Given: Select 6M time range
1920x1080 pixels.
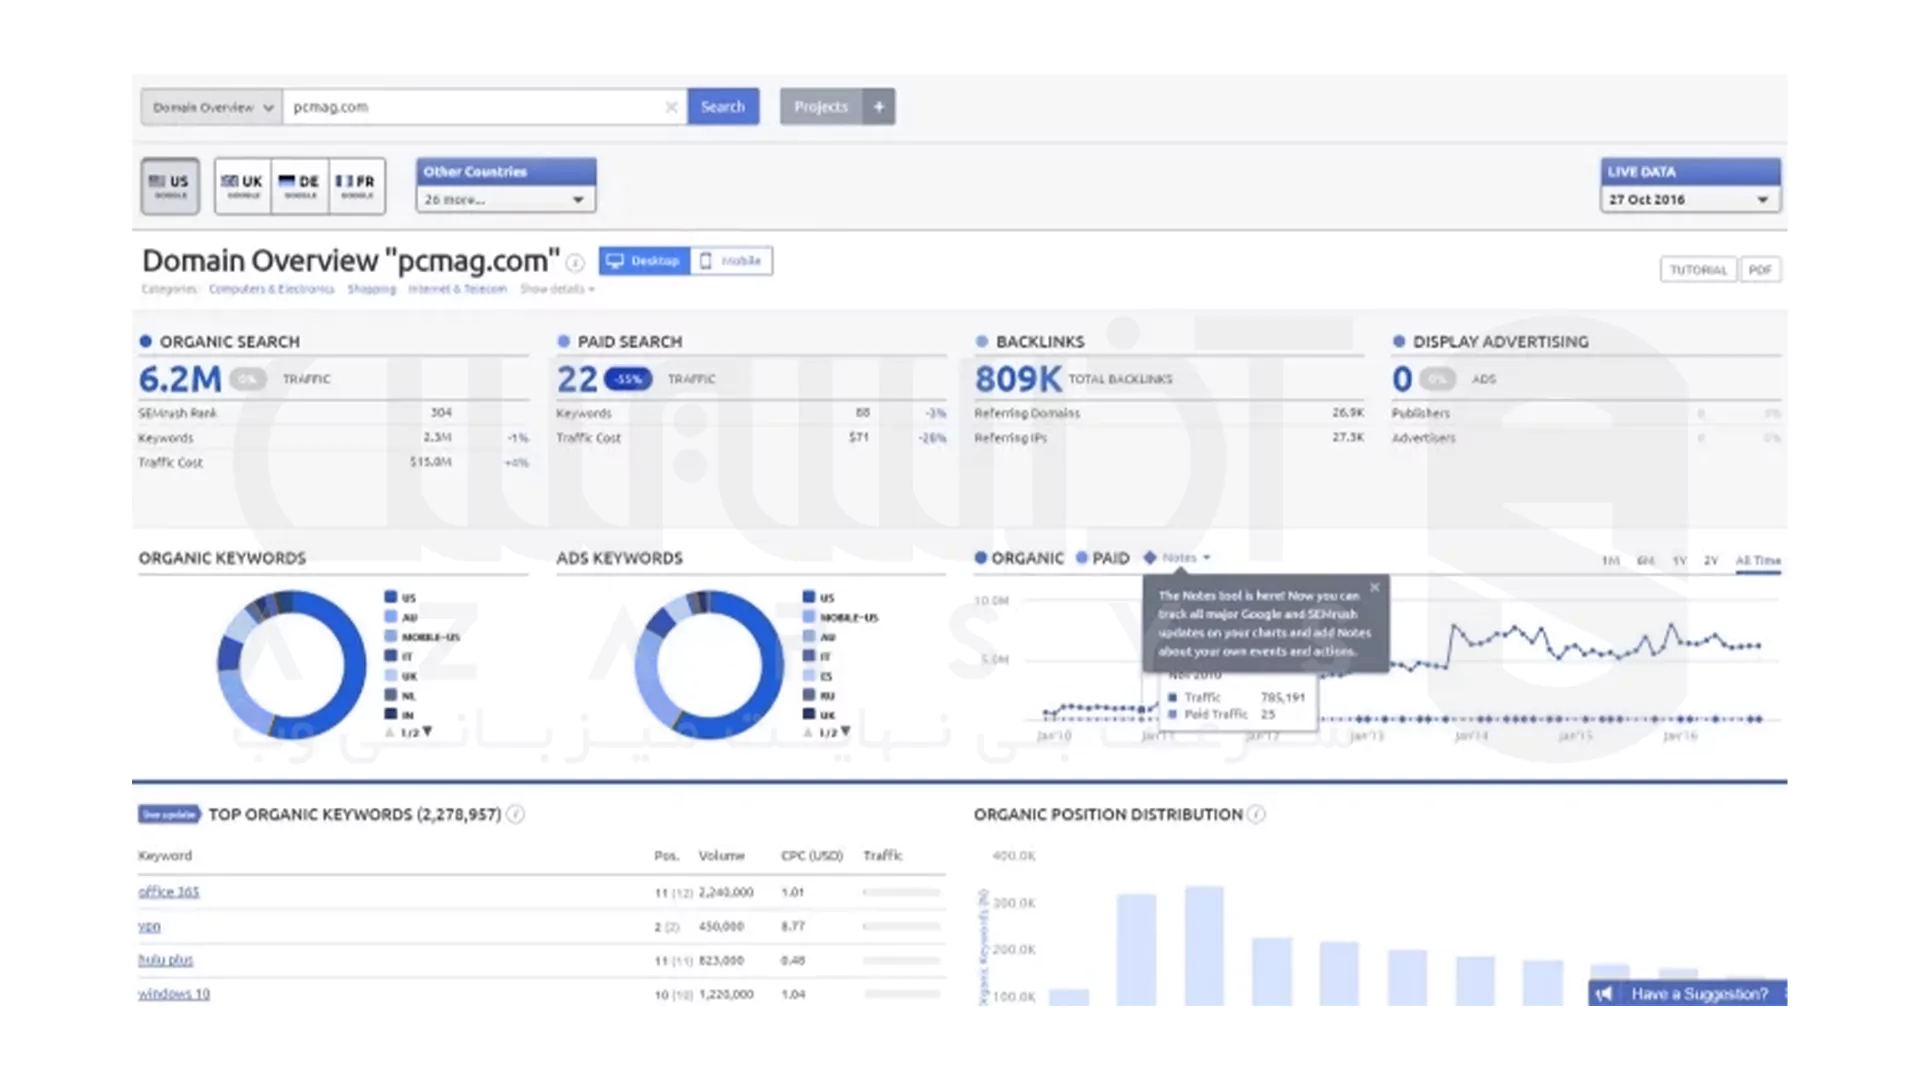Looking at the screenshot, I should tap(1645, 561).
